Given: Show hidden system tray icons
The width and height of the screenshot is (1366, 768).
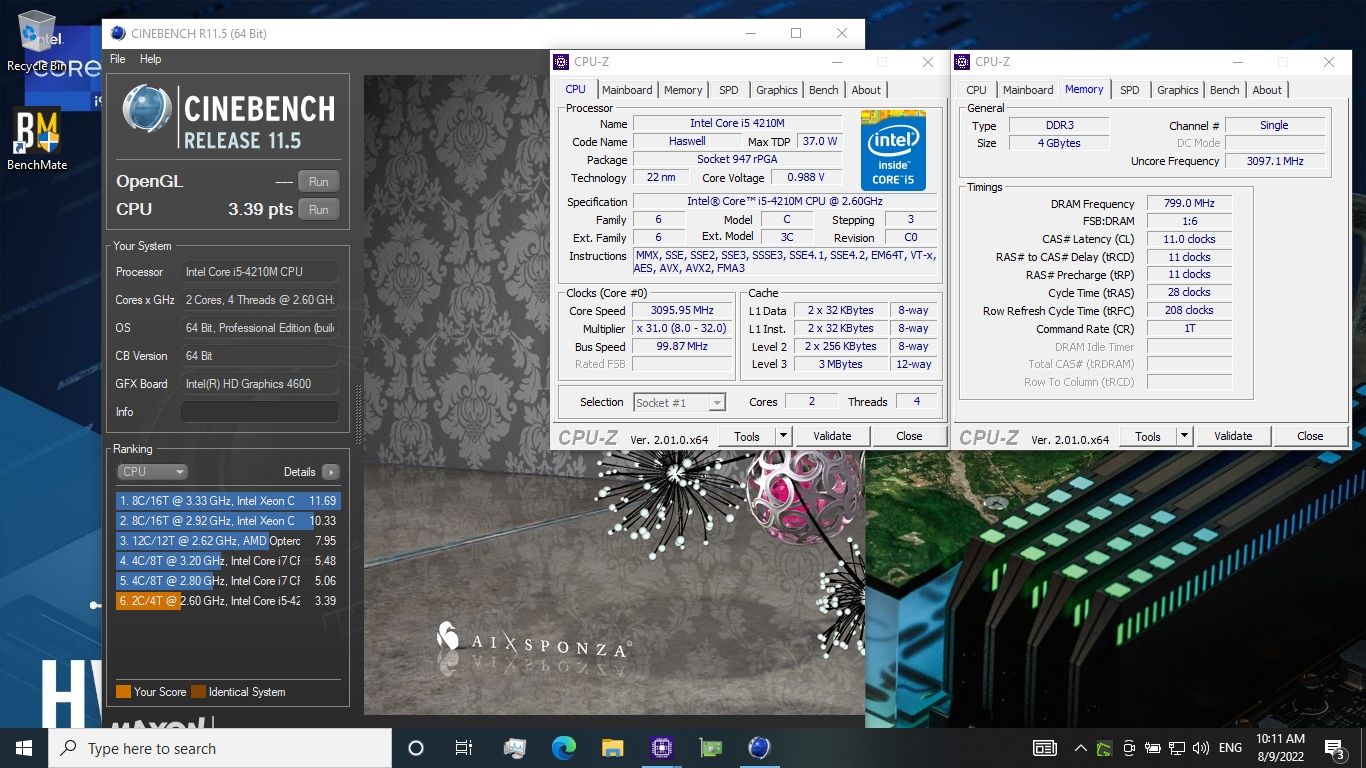Looking at the screenshot, I should coord(1081,748).
